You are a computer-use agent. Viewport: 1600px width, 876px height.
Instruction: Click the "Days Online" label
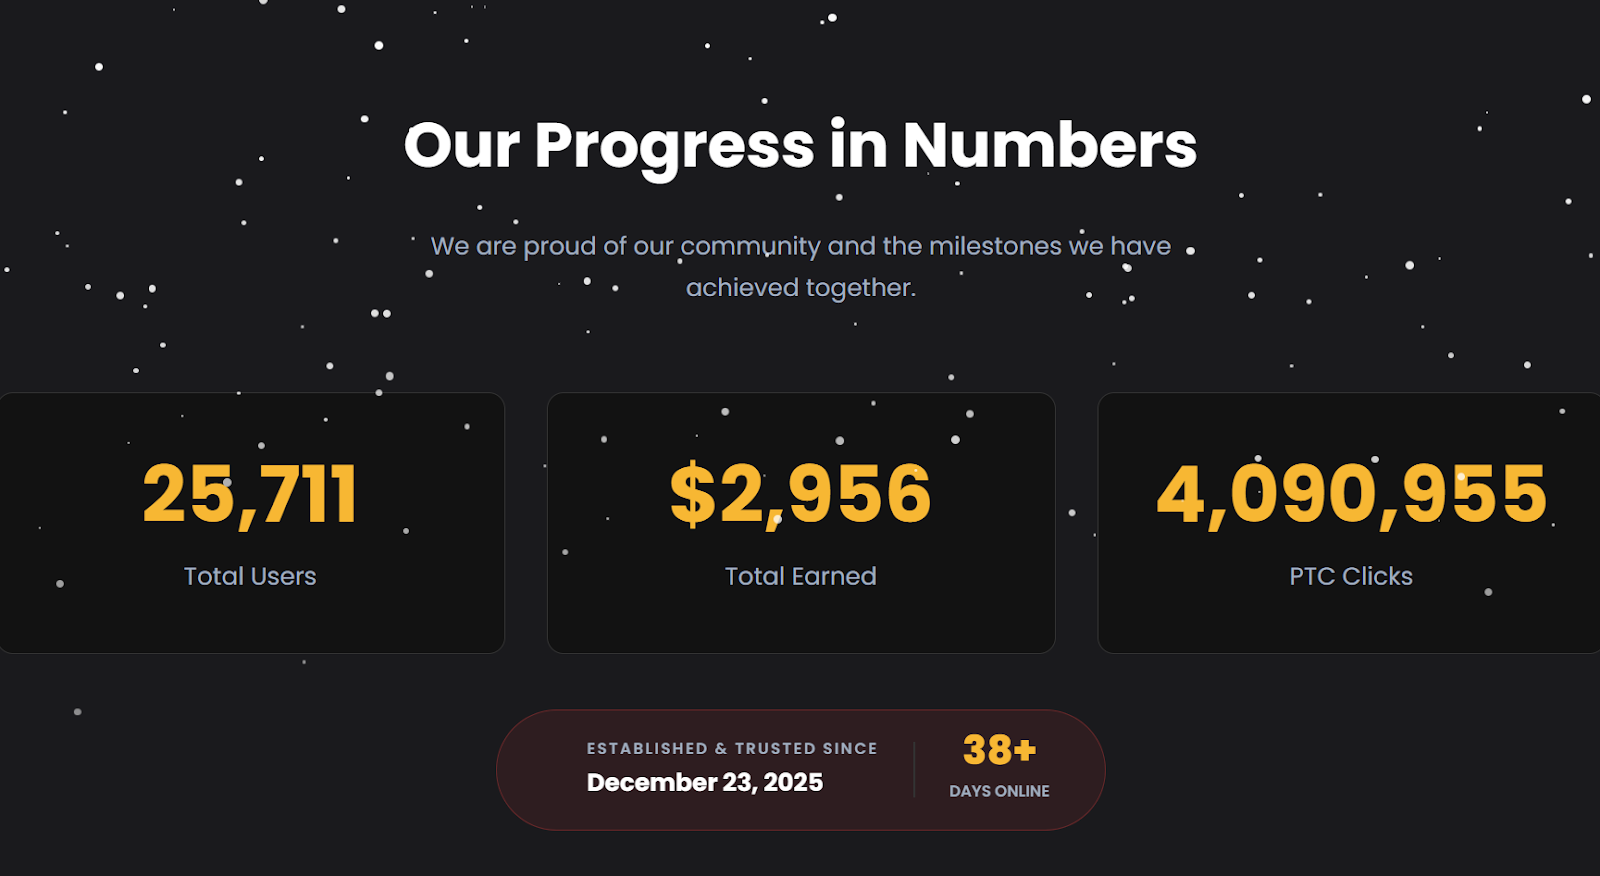(x=999, y=791)
